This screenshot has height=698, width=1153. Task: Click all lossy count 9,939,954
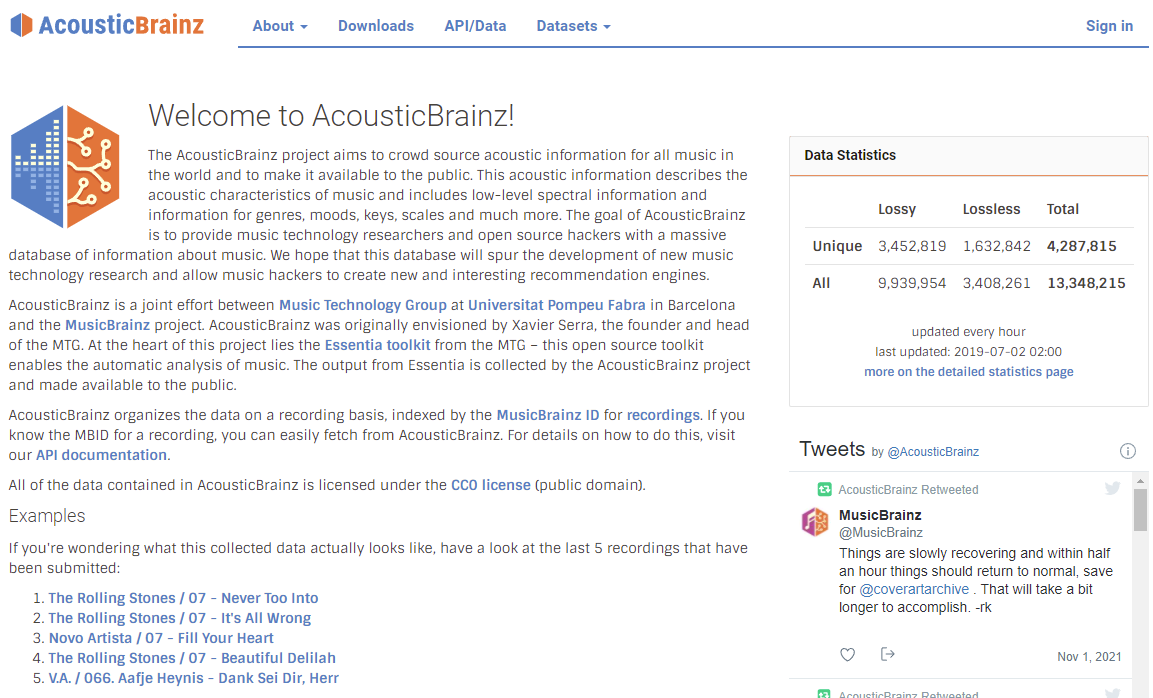point(912,282)
